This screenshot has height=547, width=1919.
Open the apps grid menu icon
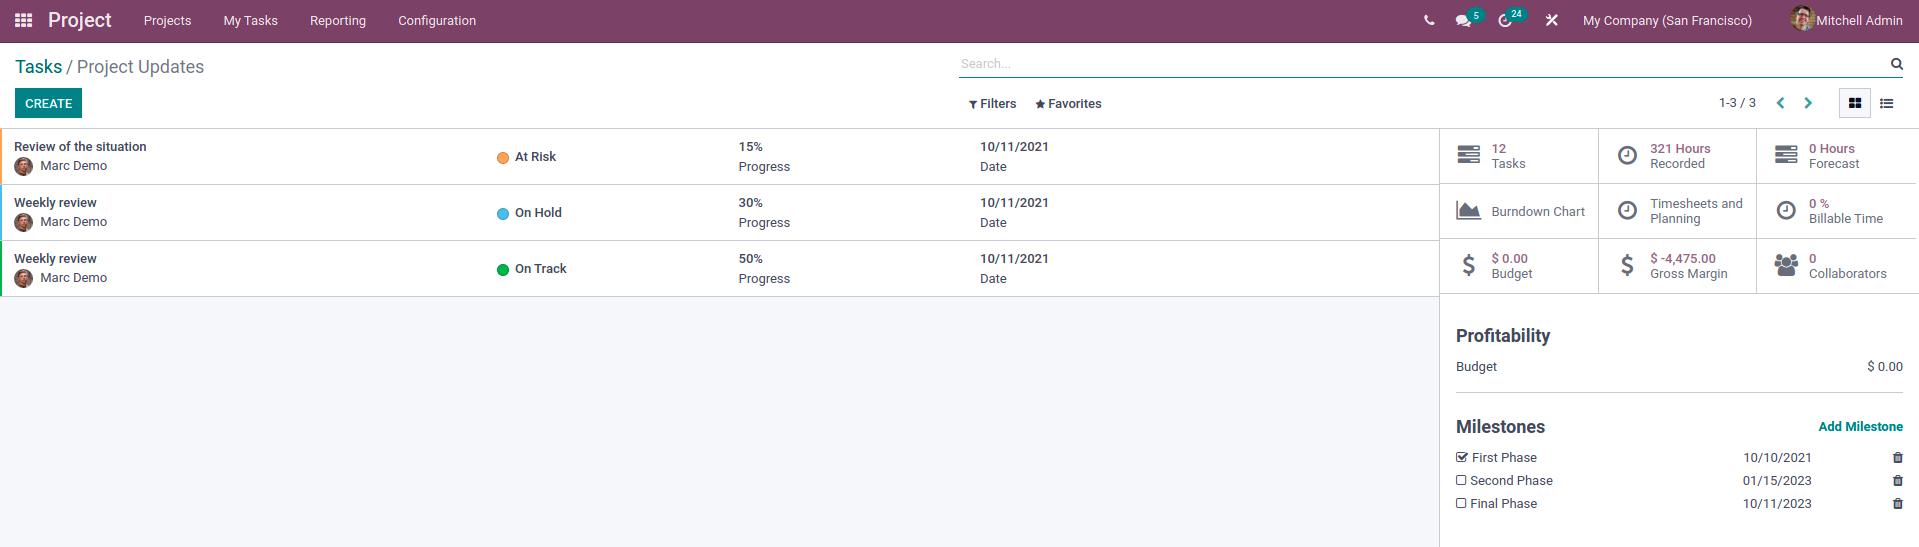pos(24,20)
